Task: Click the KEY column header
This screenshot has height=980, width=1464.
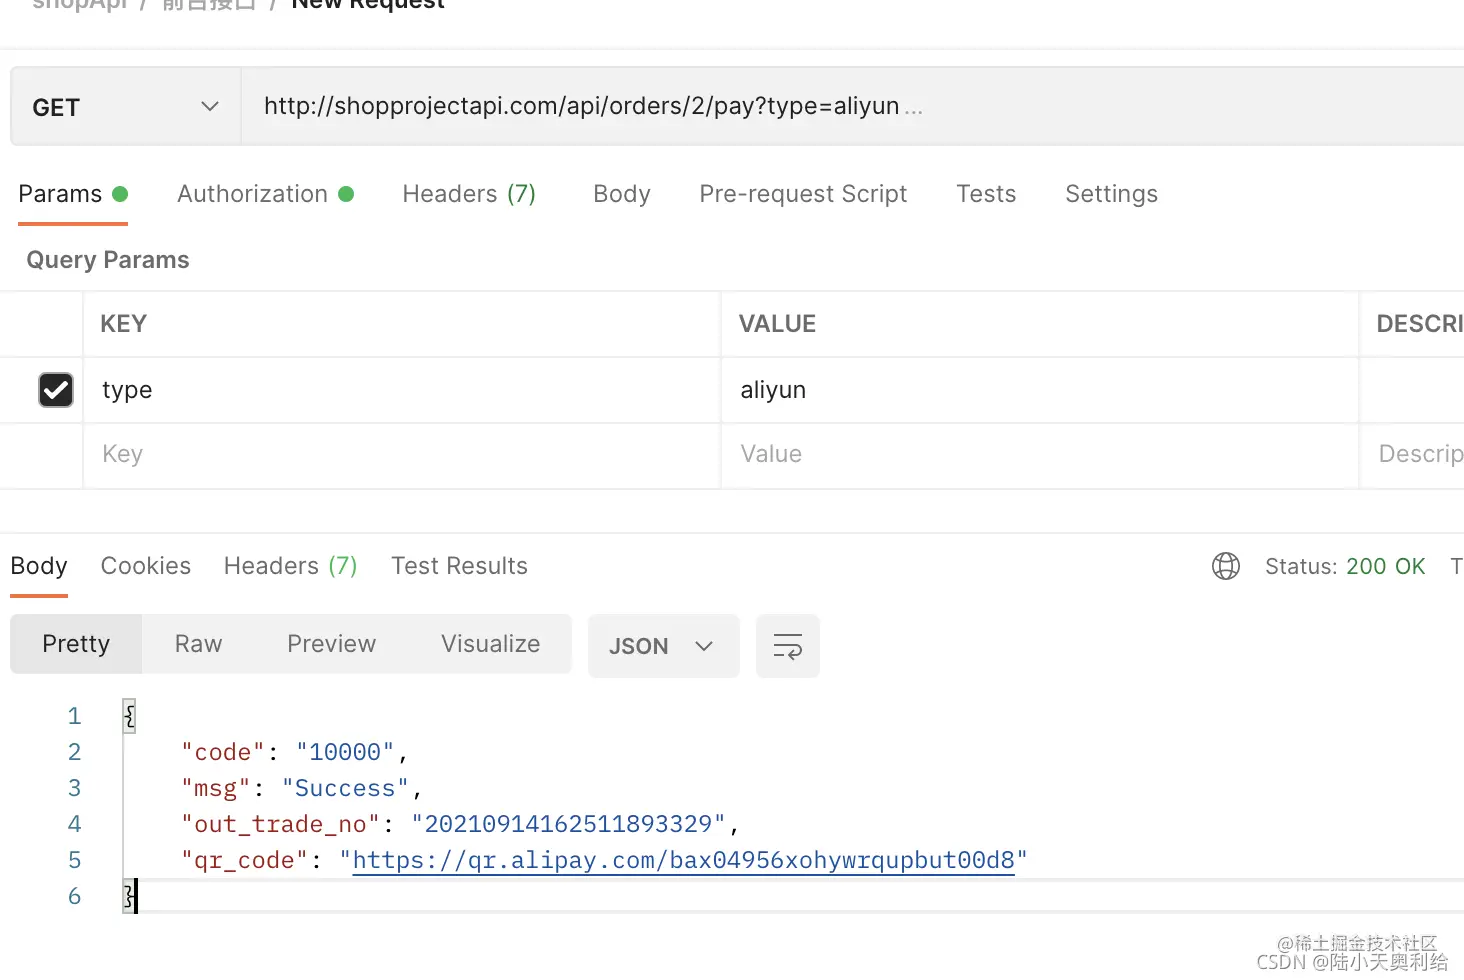Action: [124, 324]
